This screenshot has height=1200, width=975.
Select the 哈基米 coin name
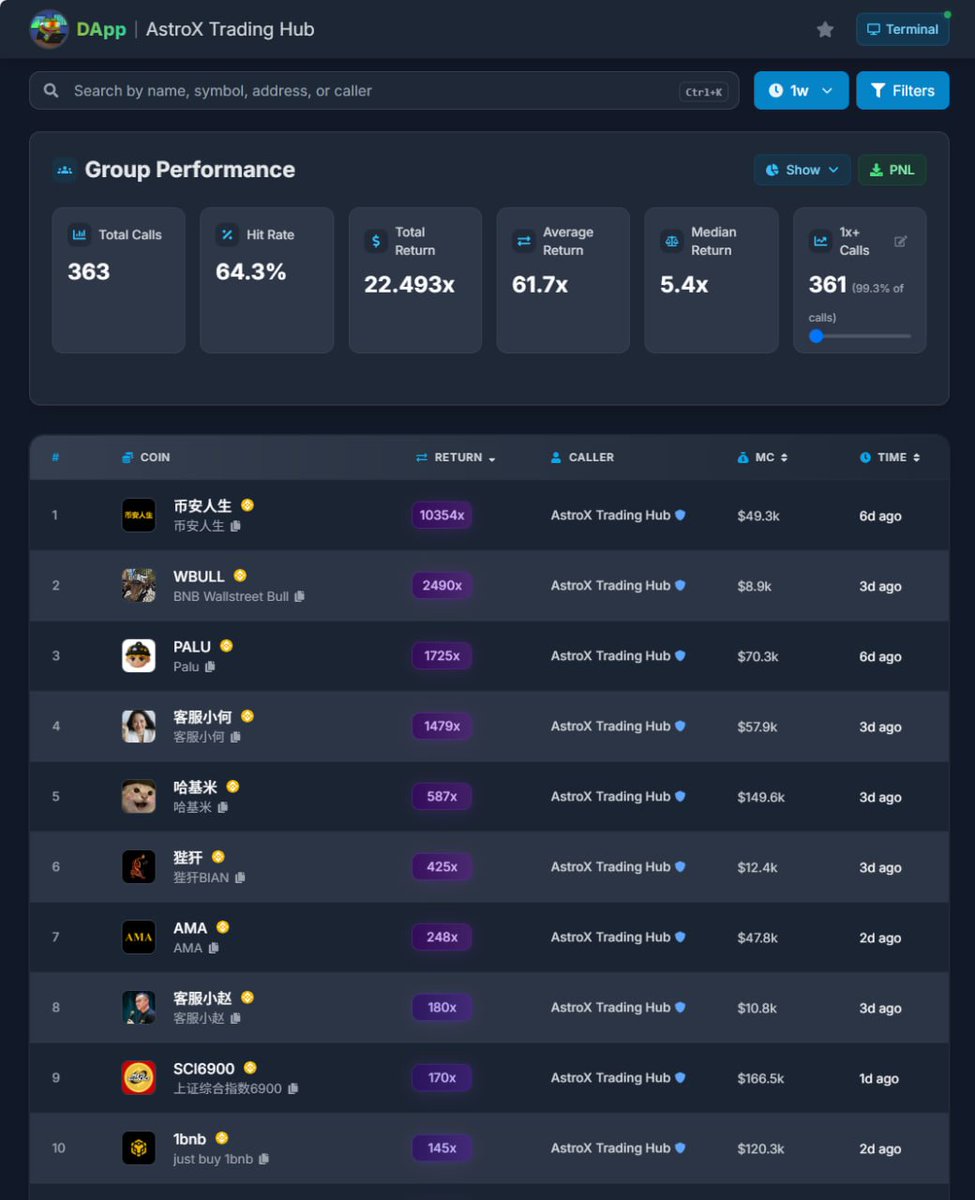coord(195,786)
